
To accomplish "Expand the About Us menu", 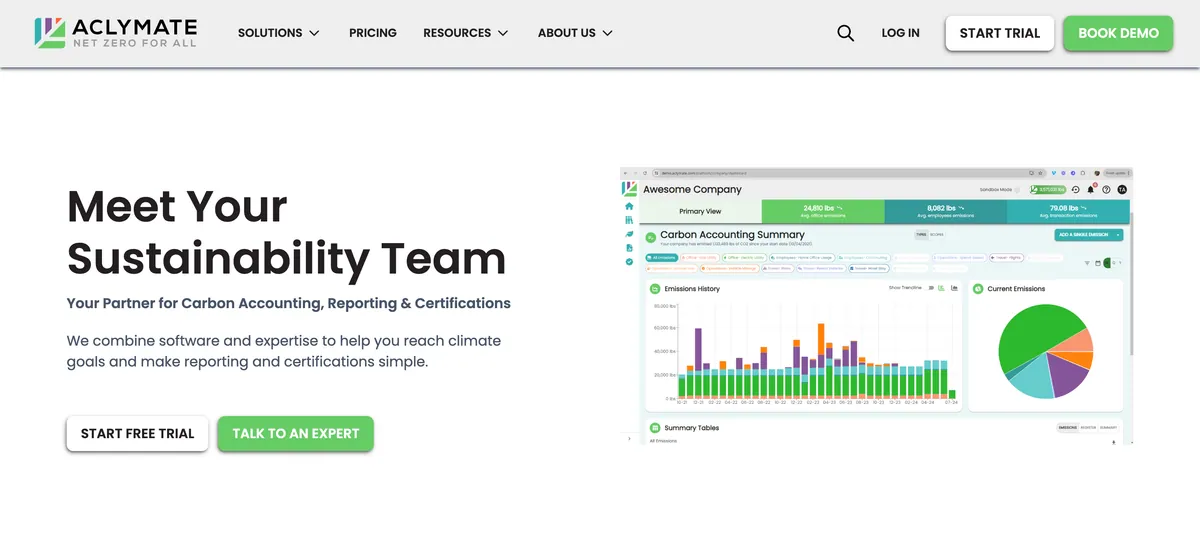I will pyautogui.click(x=575, y=33).
